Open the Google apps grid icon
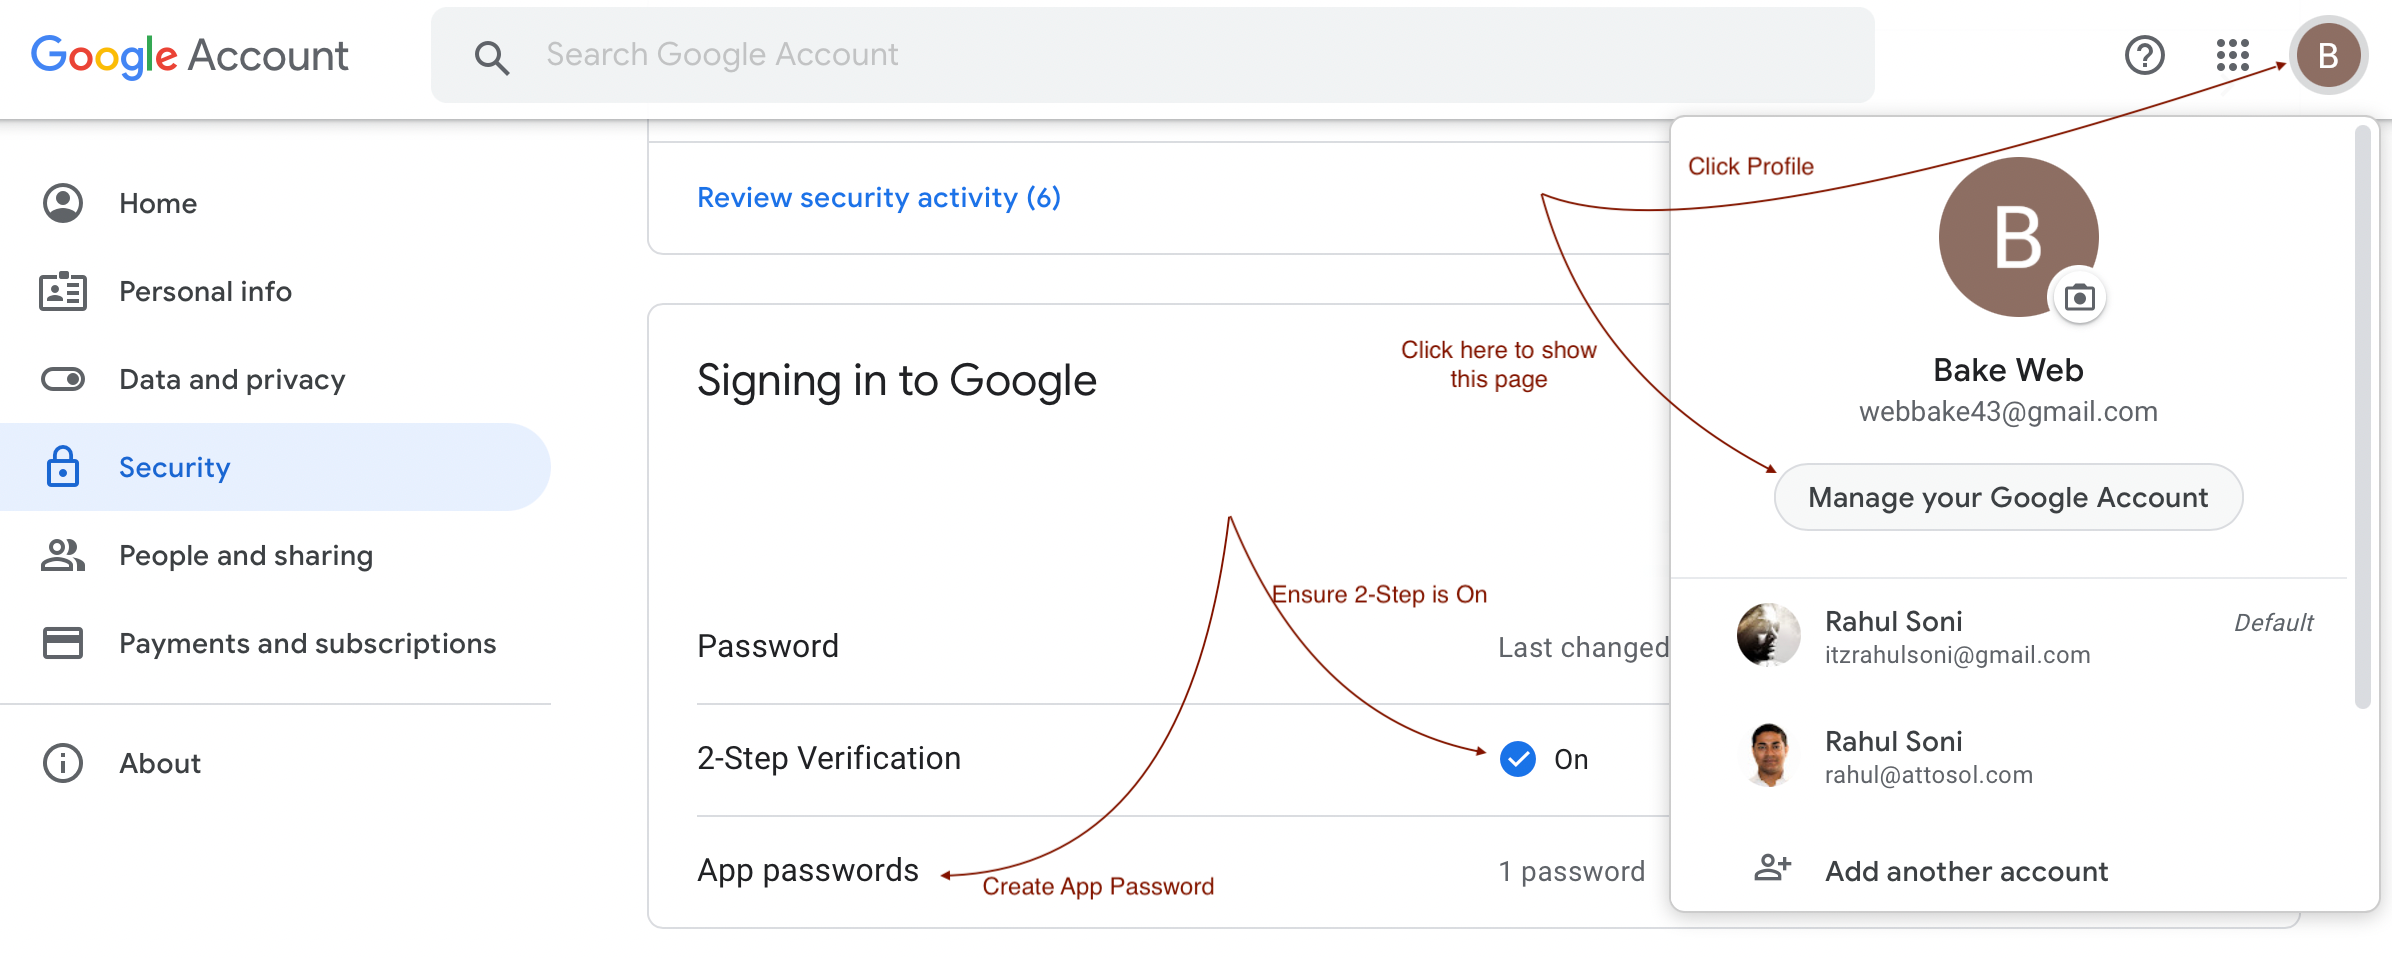Screen dimensions: 2392x958 [x=2232, y=55]
